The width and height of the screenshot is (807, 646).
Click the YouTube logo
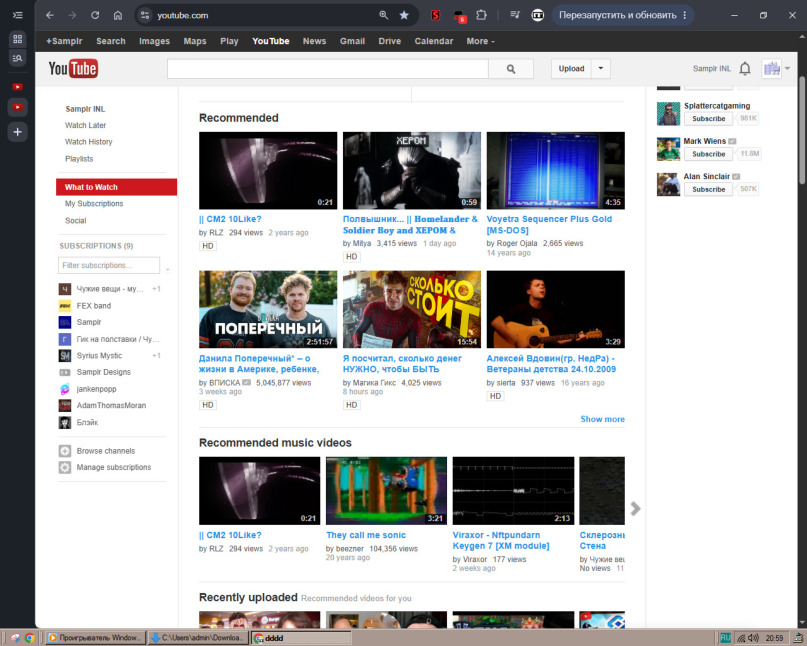coord(73,68)
